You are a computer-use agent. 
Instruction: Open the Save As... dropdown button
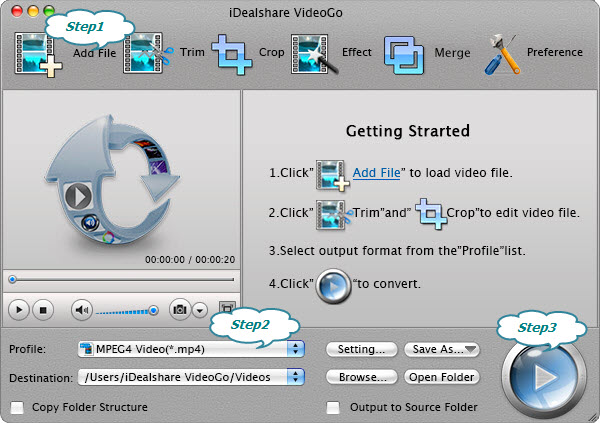point(442,349)
